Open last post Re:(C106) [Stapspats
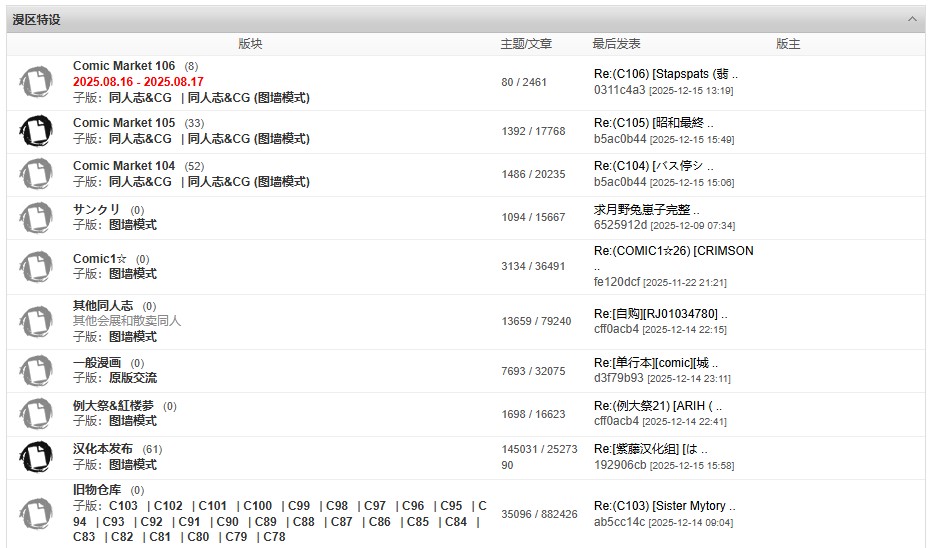Image resolution: width=931 pixels, height=548 pixels. 665,74
